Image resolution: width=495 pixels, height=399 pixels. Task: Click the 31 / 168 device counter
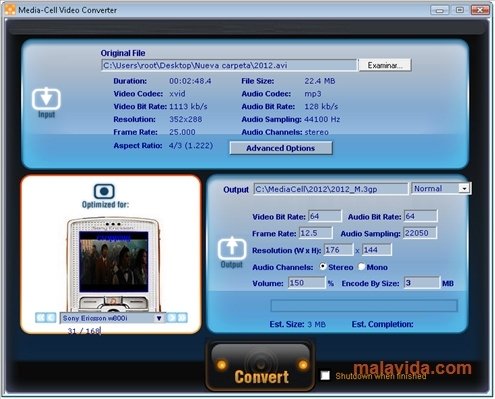pos(84,331)
